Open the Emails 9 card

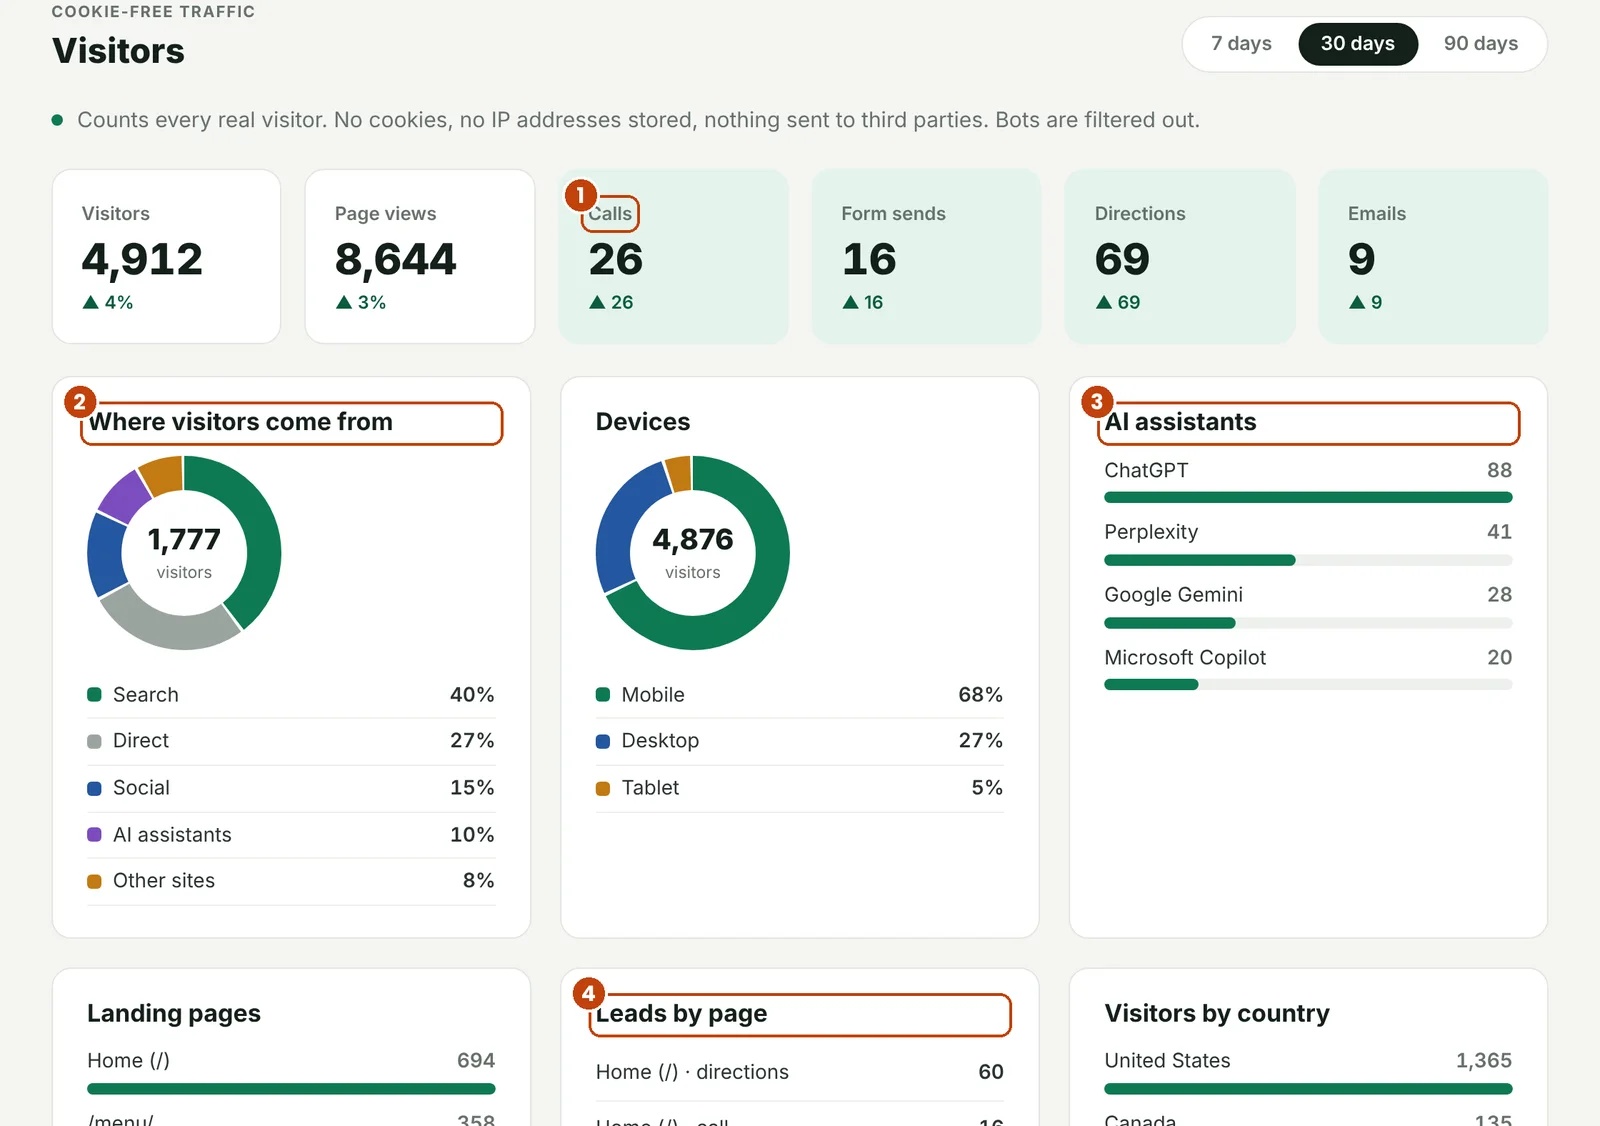coord(1433,256)
